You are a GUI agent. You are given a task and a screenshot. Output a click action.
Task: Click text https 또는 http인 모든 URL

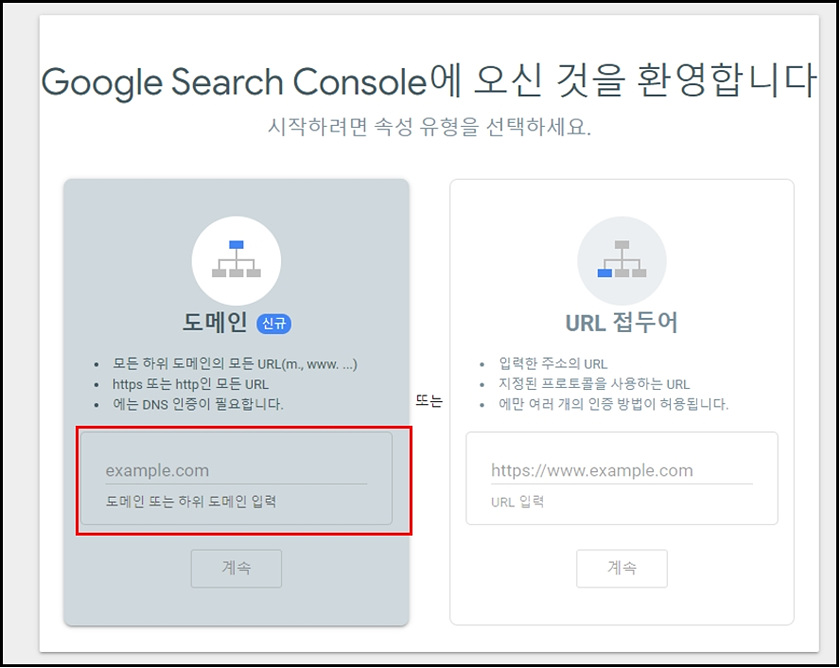pos(190,384)
